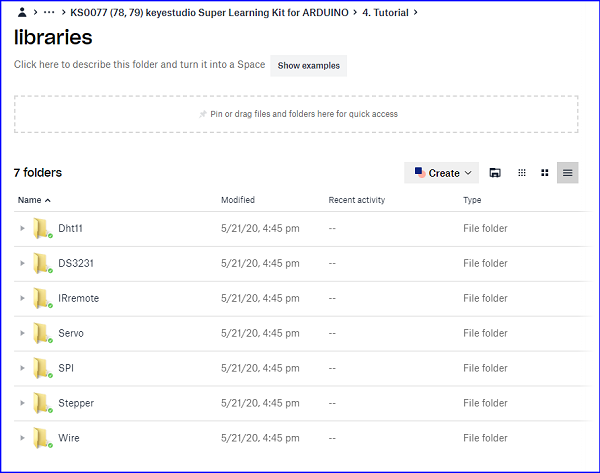Select the list view icon
Viewport: 600px width, 473px height.
567,173
